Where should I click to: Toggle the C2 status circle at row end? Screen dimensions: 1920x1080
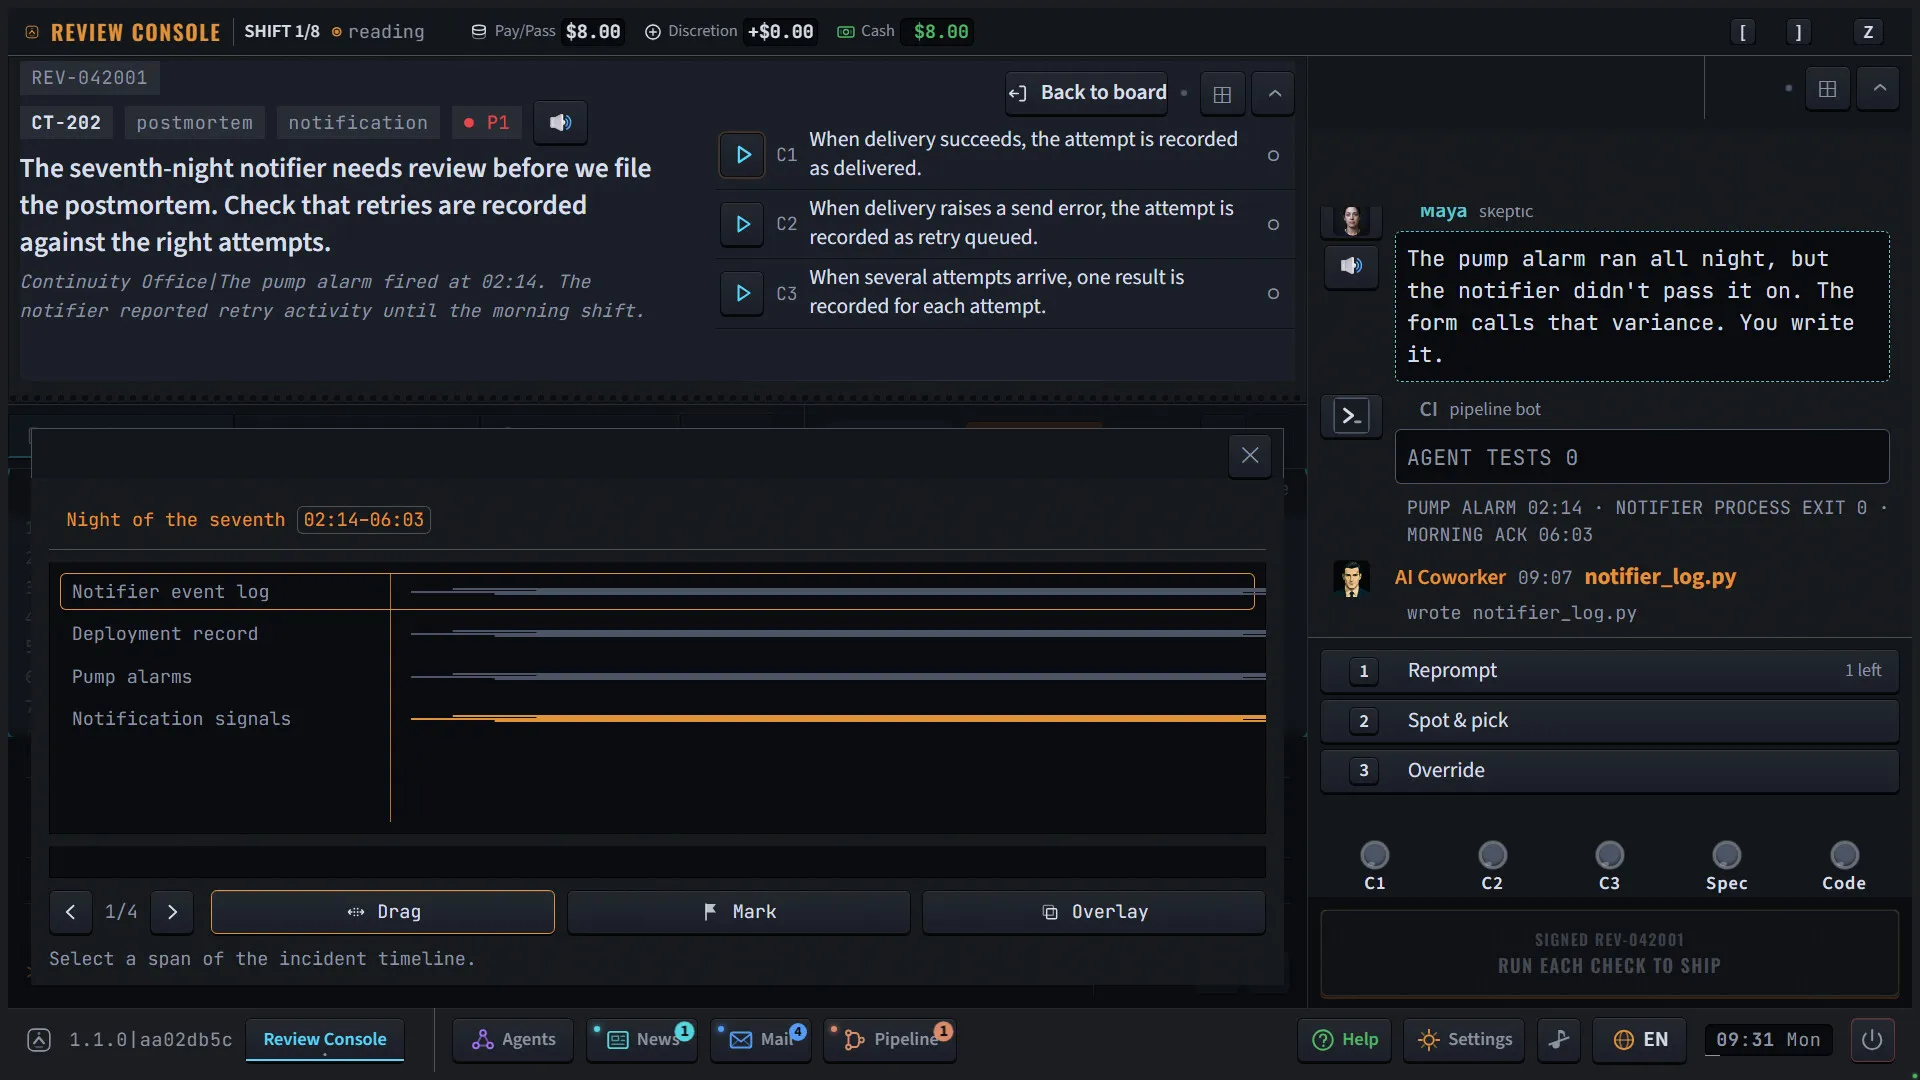click(x=1273, y=225)
